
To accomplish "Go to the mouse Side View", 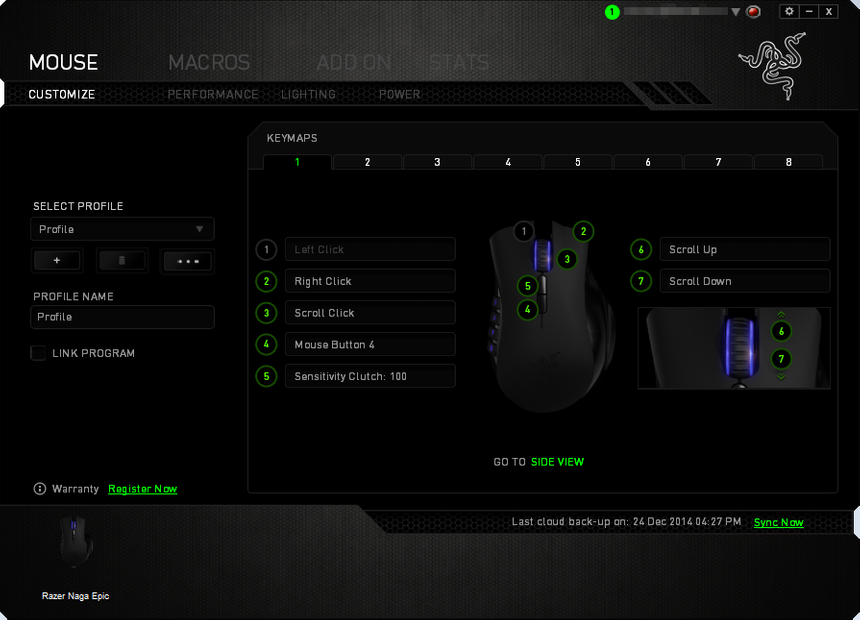I will [x=557, y=462].
